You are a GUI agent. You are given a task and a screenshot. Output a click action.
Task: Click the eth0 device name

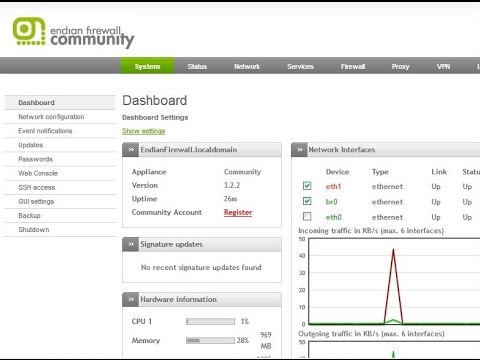[334, 217]
